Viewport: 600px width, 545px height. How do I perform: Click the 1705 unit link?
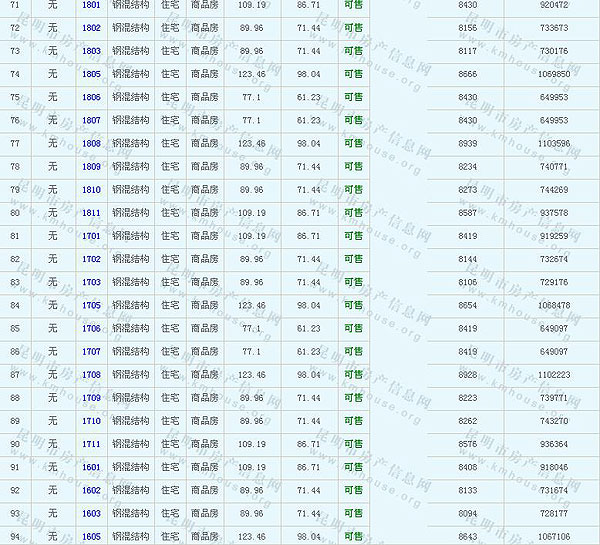pos(91,305)
